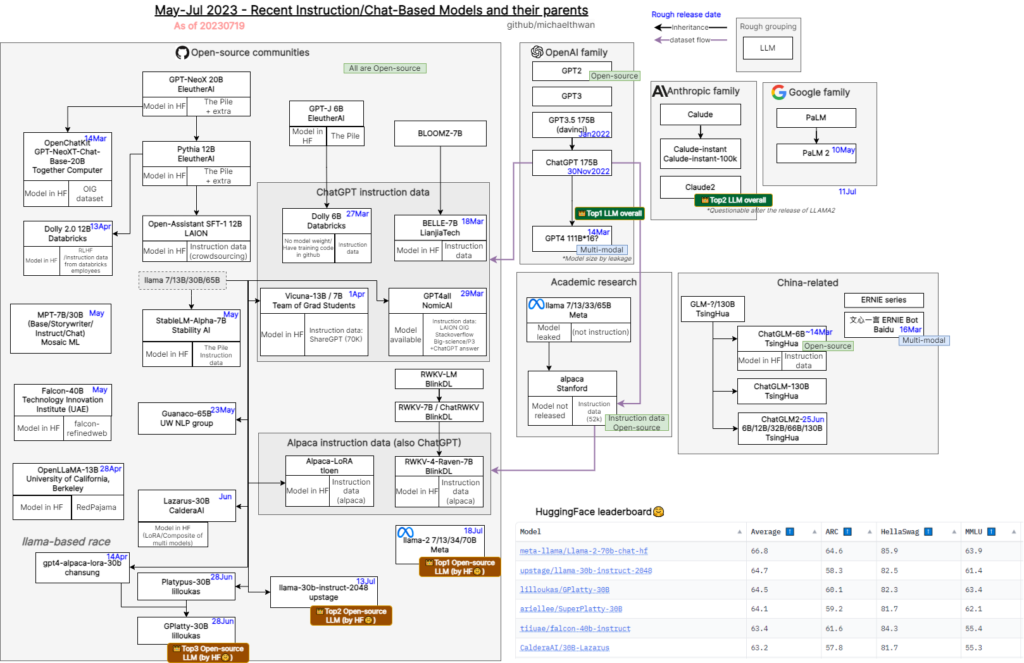Select the ERNIE series box
The image size is (1024, 663).
(884, 300)
